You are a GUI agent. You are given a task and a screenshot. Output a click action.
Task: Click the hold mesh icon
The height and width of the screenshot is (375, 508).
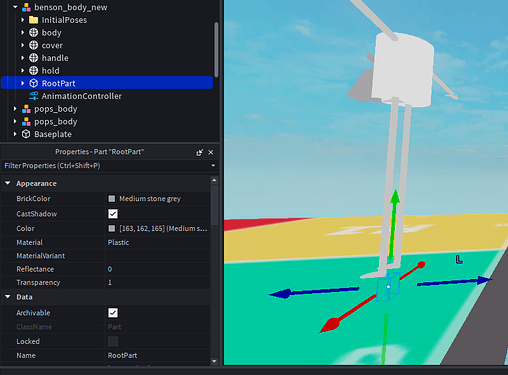coord(33,70)
